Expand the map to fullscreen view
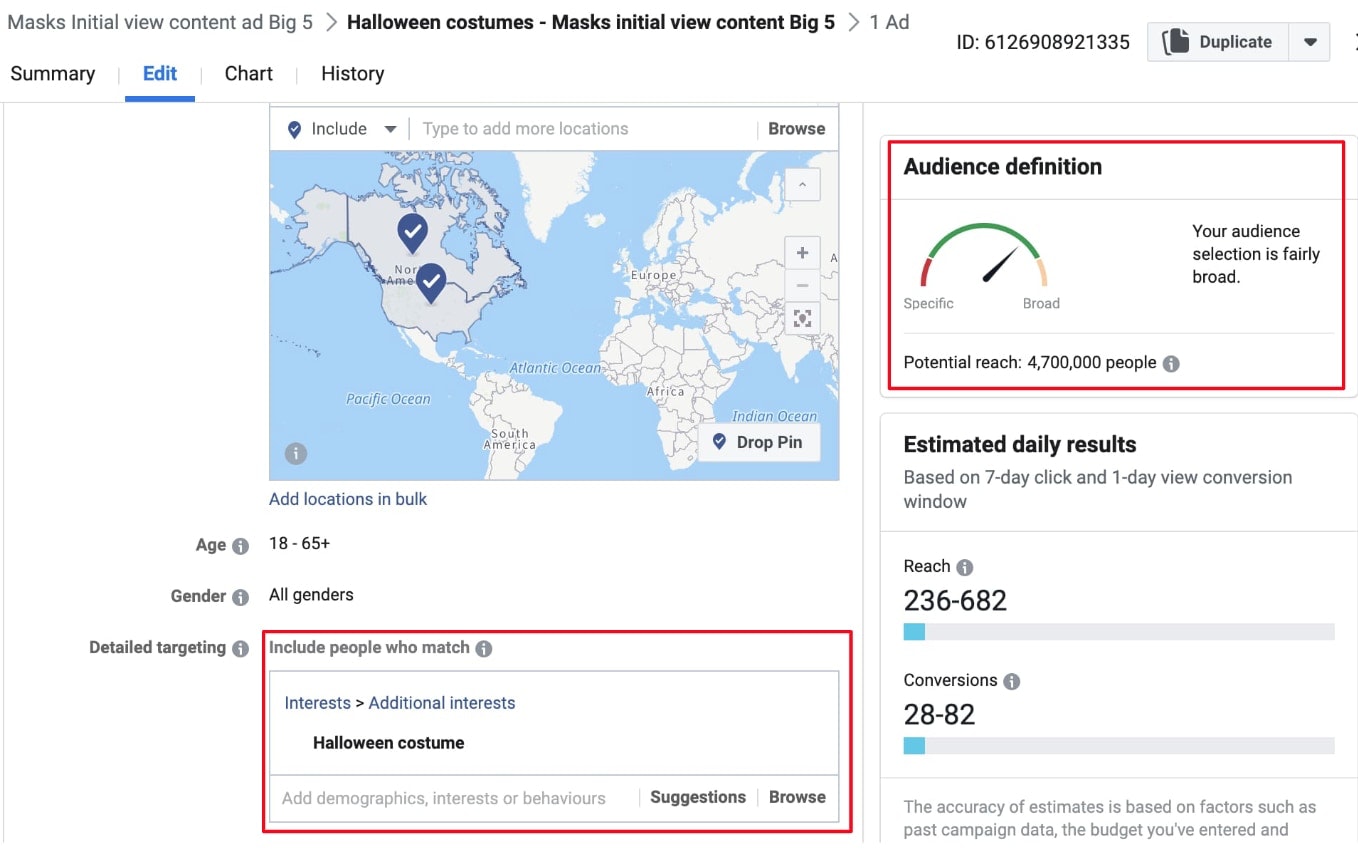The width and height of the screenshot is (1358, 850). click(803, 318)
